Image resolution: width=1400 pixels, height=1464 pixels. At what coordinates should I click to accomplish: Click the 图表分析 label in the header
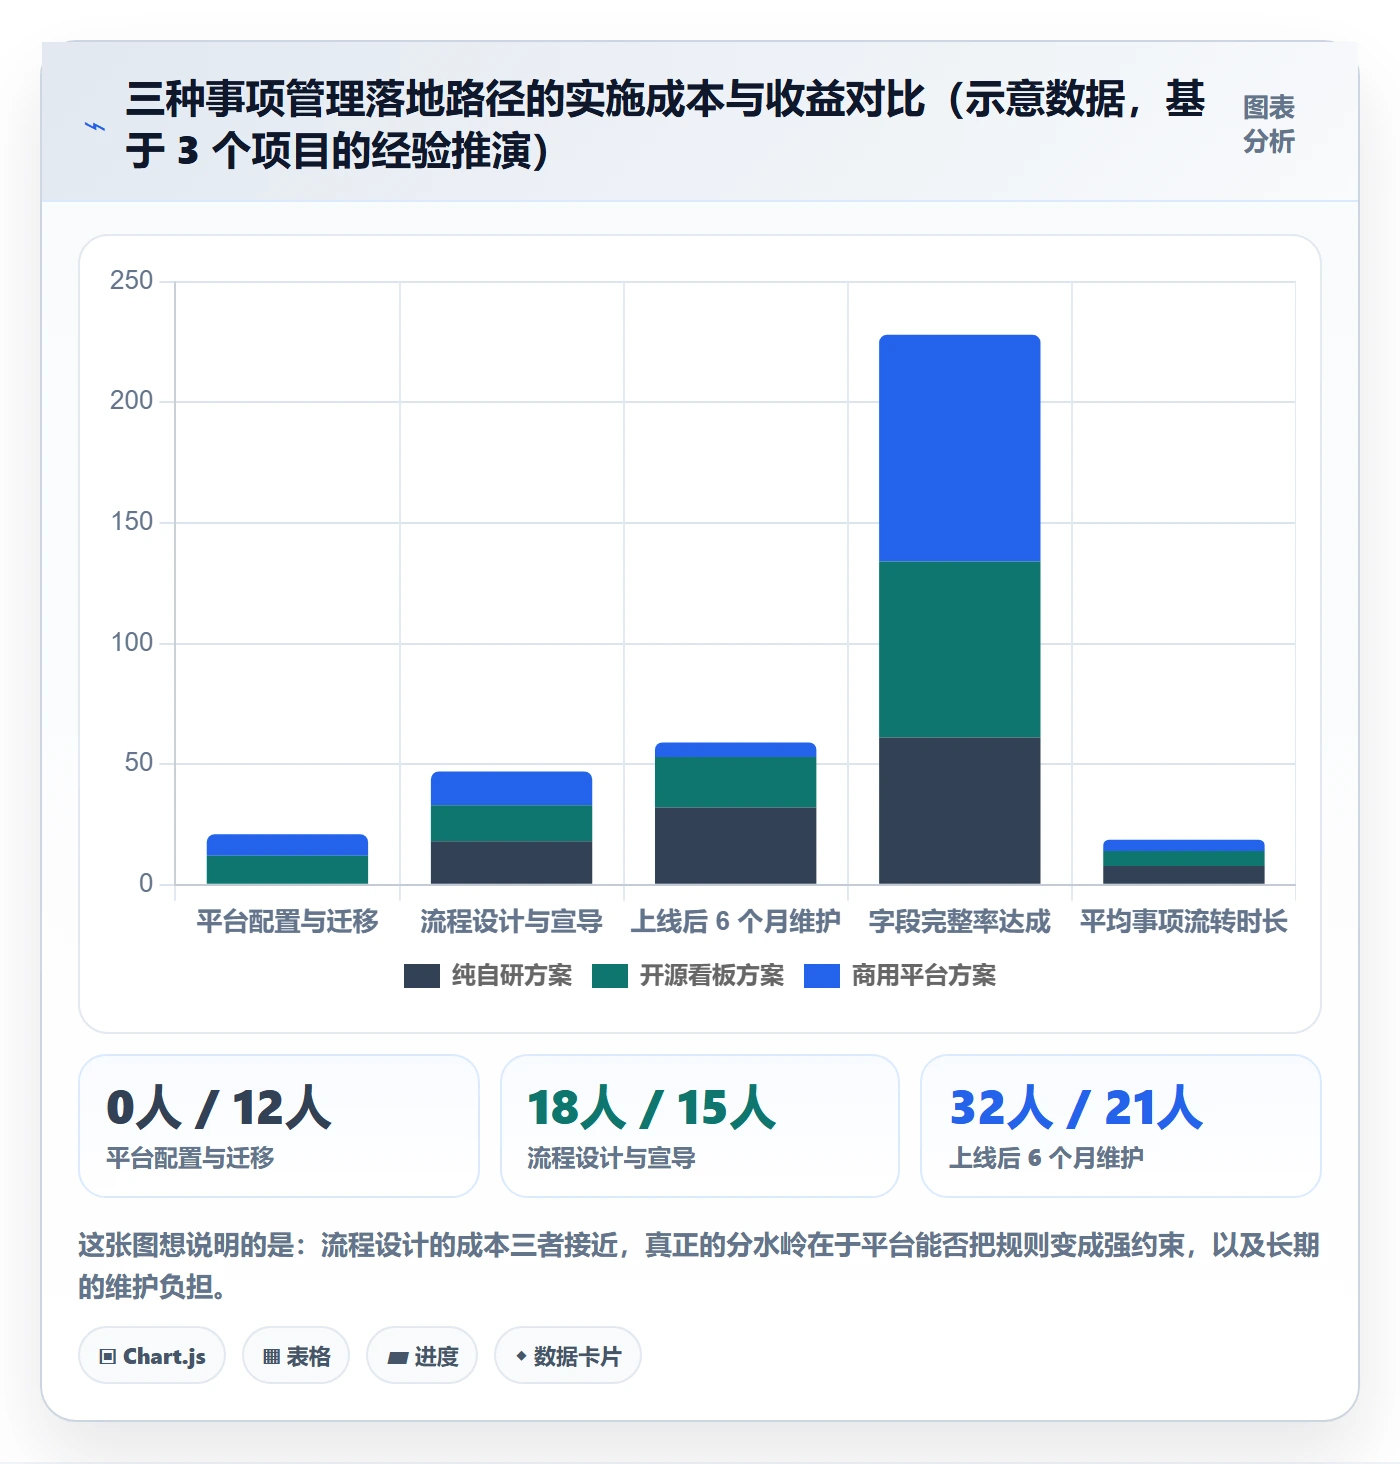click(1268, 124)
